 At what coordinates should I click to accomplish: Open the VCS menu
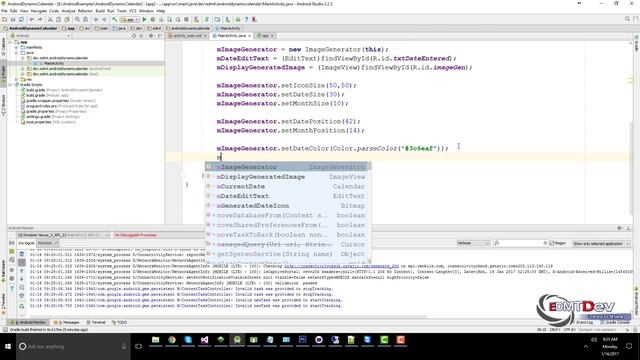click(133, 11)
